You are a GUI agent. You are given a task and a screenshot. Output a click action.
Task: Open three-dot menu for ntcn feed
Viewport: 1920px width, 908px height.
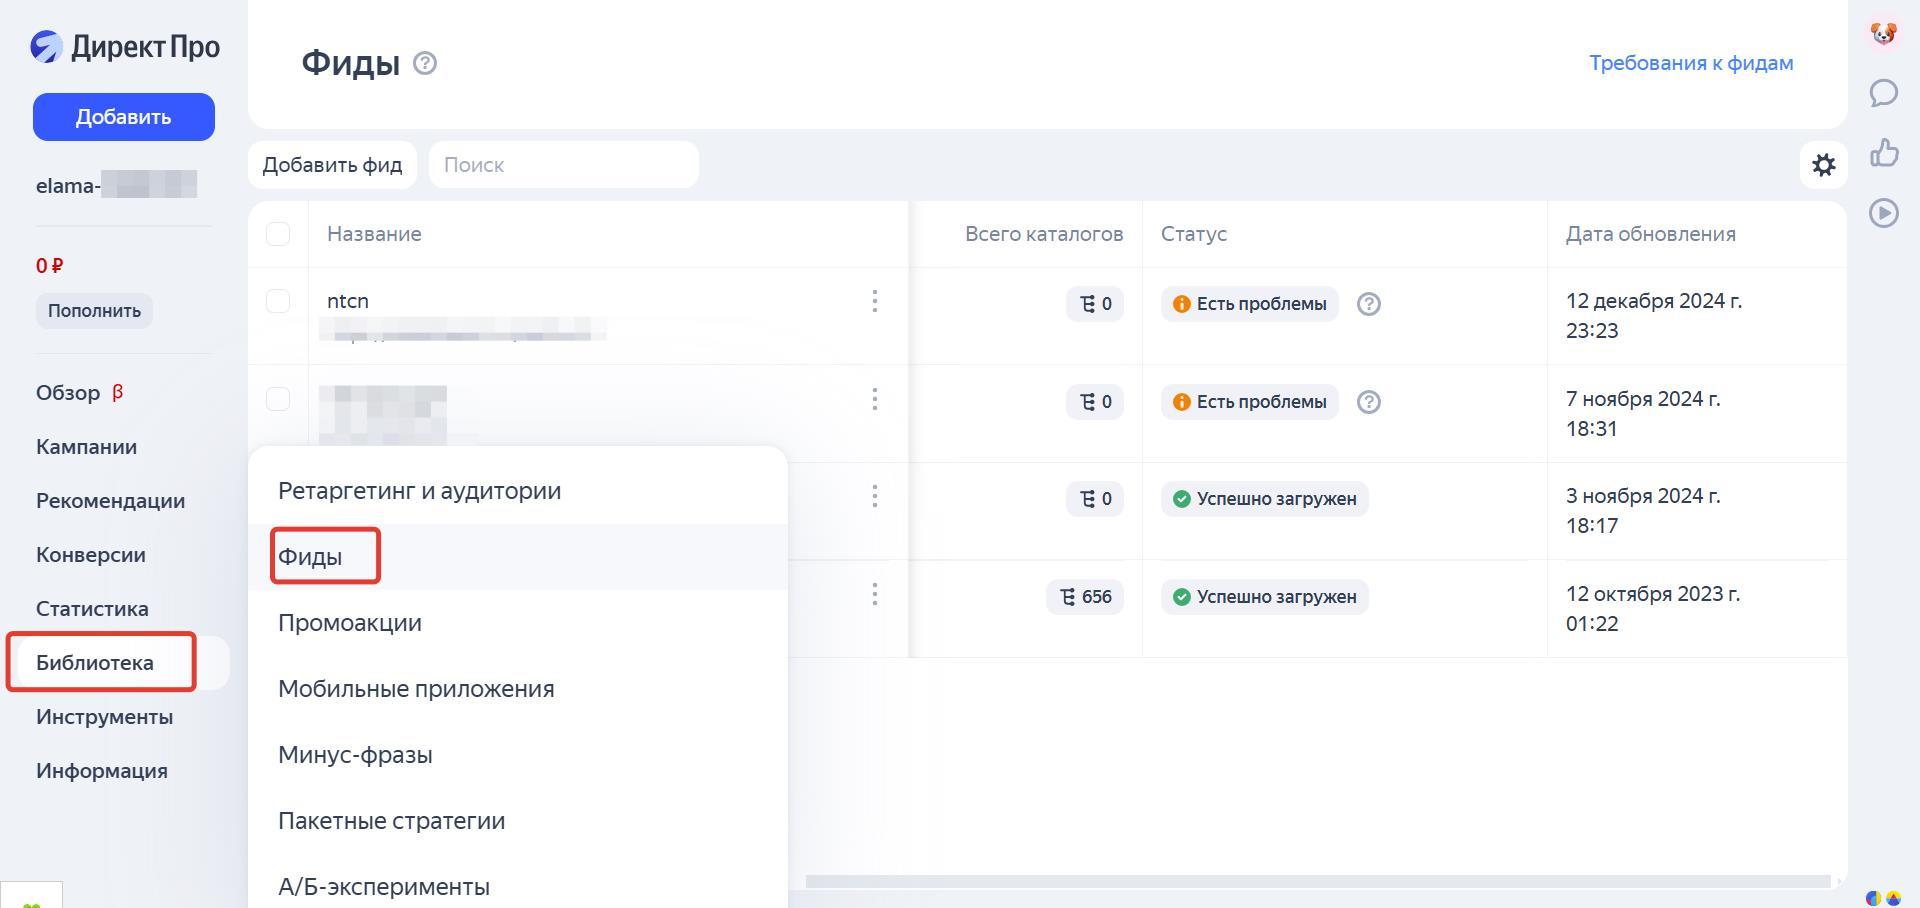874,302
